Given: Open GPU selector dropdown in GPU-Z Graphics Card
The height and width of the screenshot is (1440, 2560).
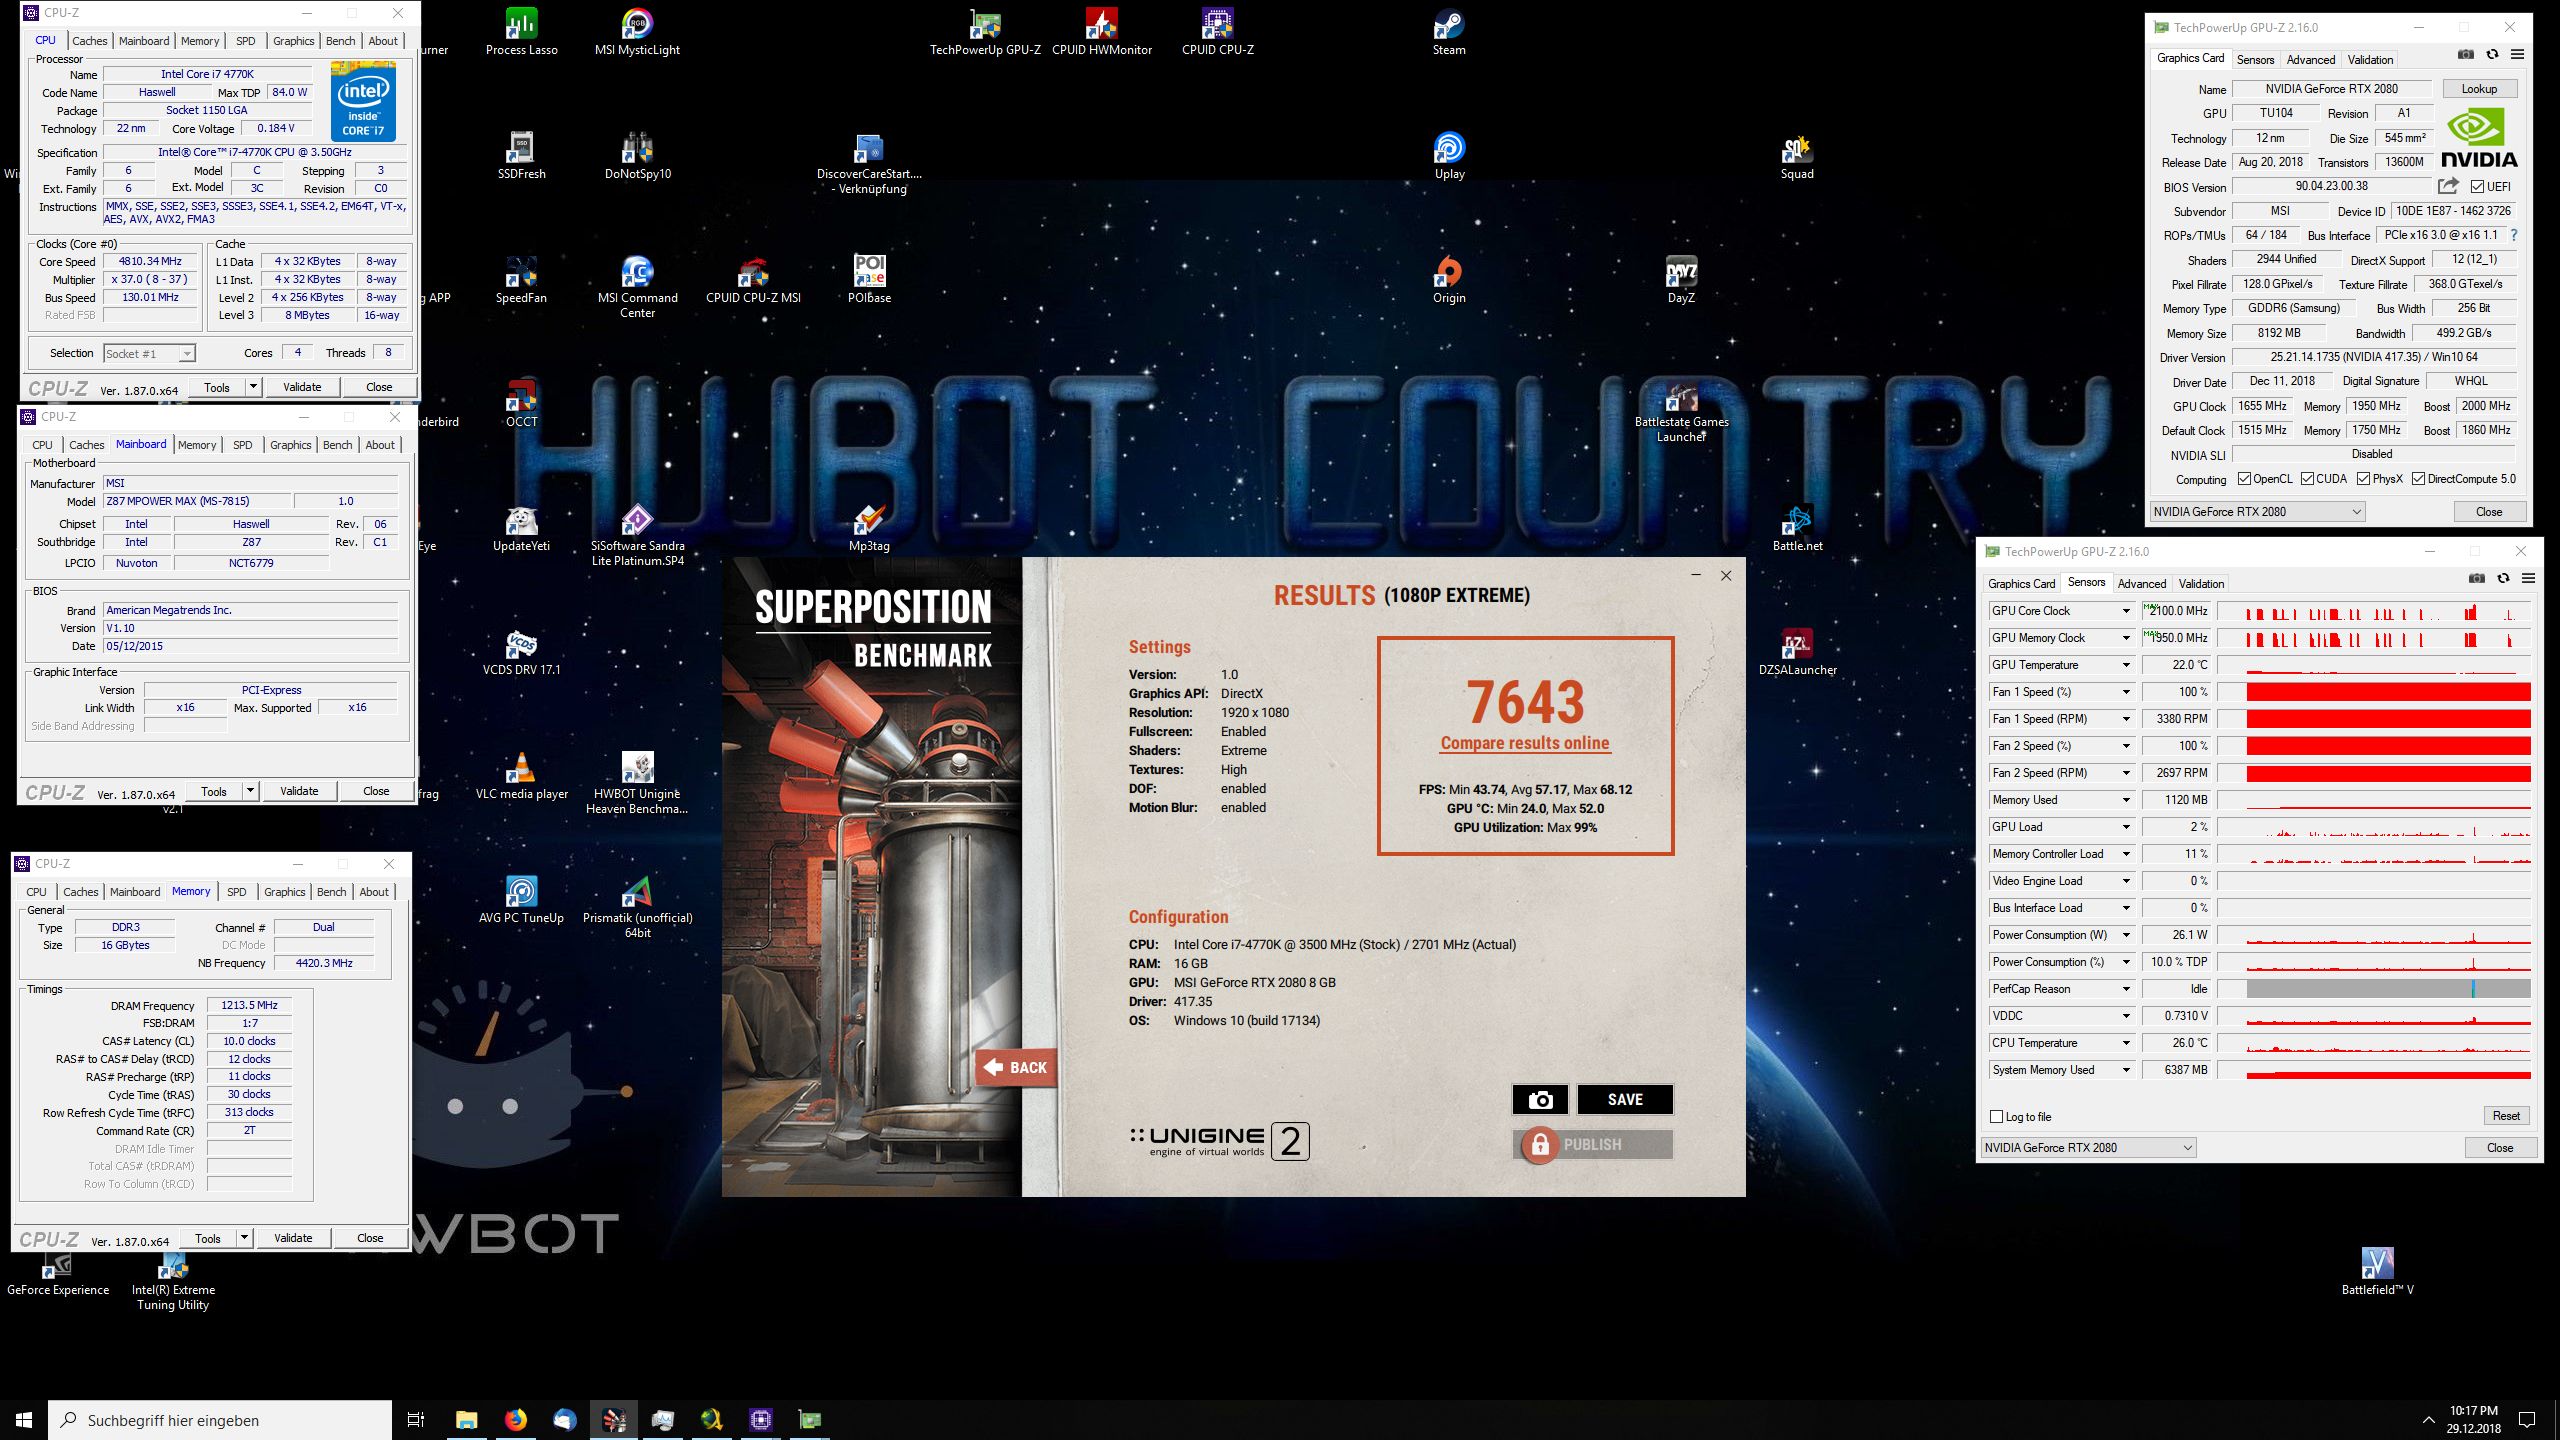Looking at the screenshot, I should pos(2257,512).
